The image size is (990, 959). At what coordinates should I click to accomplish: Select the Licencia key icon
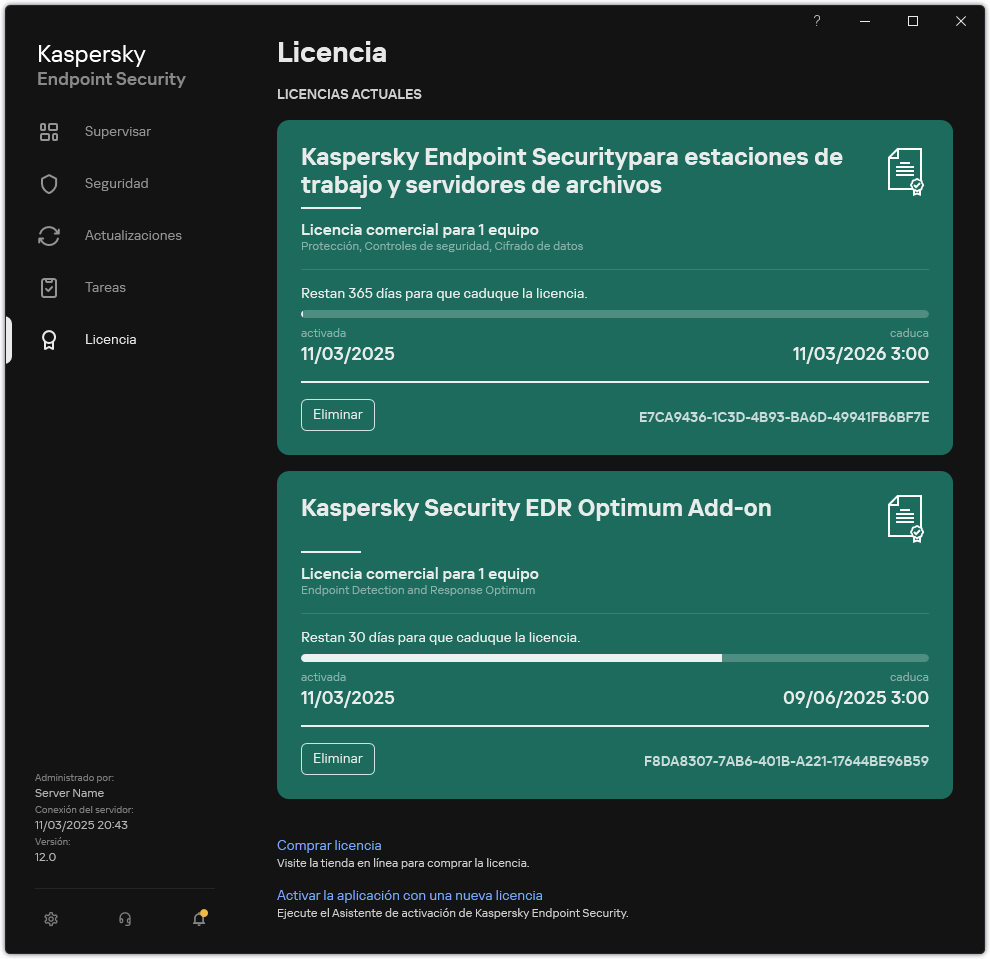click(x=49, y=339)
